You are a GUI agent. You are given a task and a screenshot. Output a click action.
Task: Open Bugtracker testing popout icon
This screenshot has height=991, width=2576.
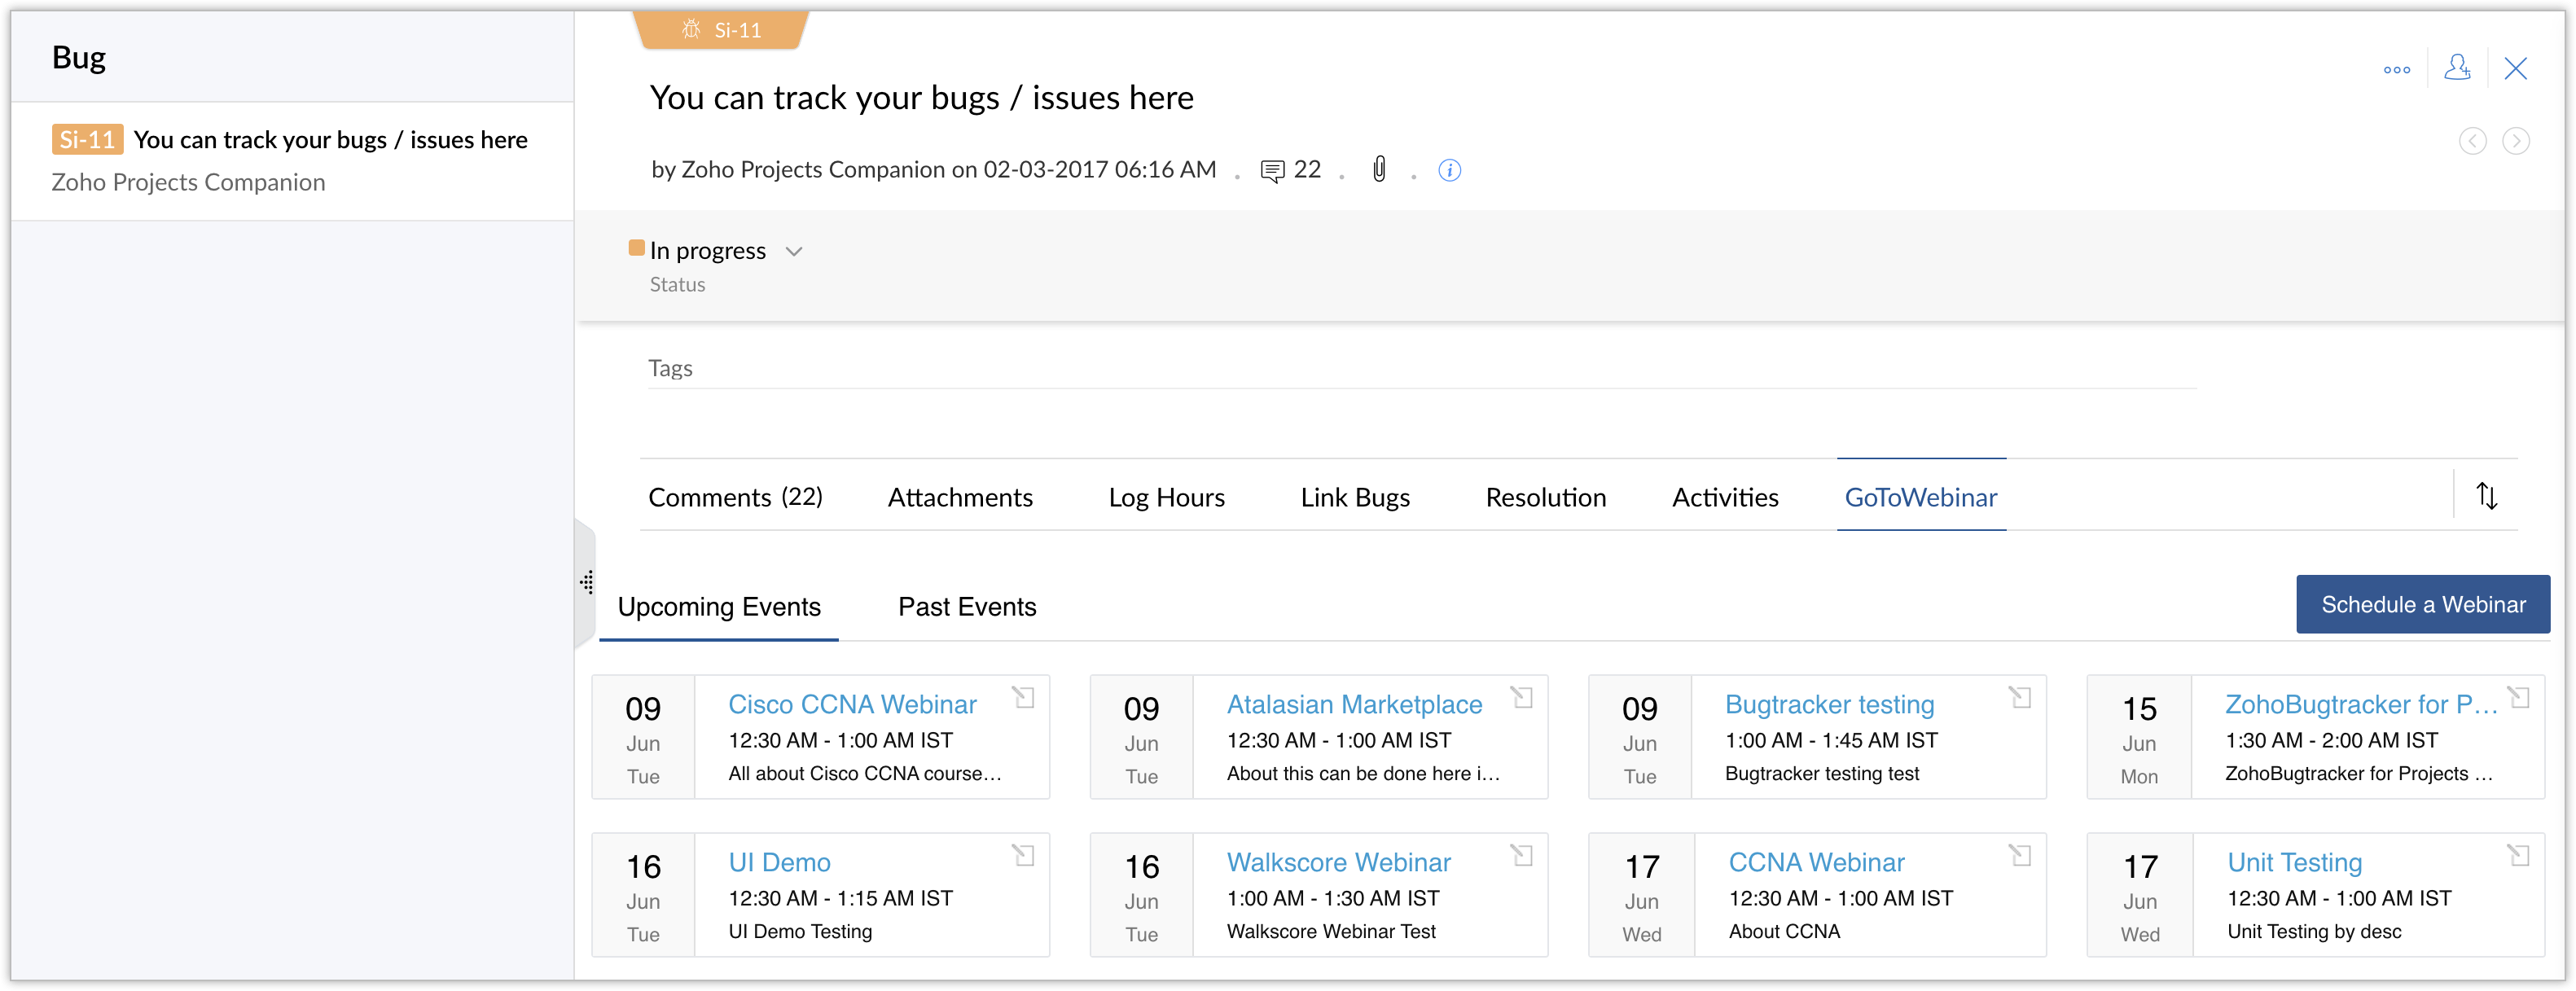[x=2019, y=697]
